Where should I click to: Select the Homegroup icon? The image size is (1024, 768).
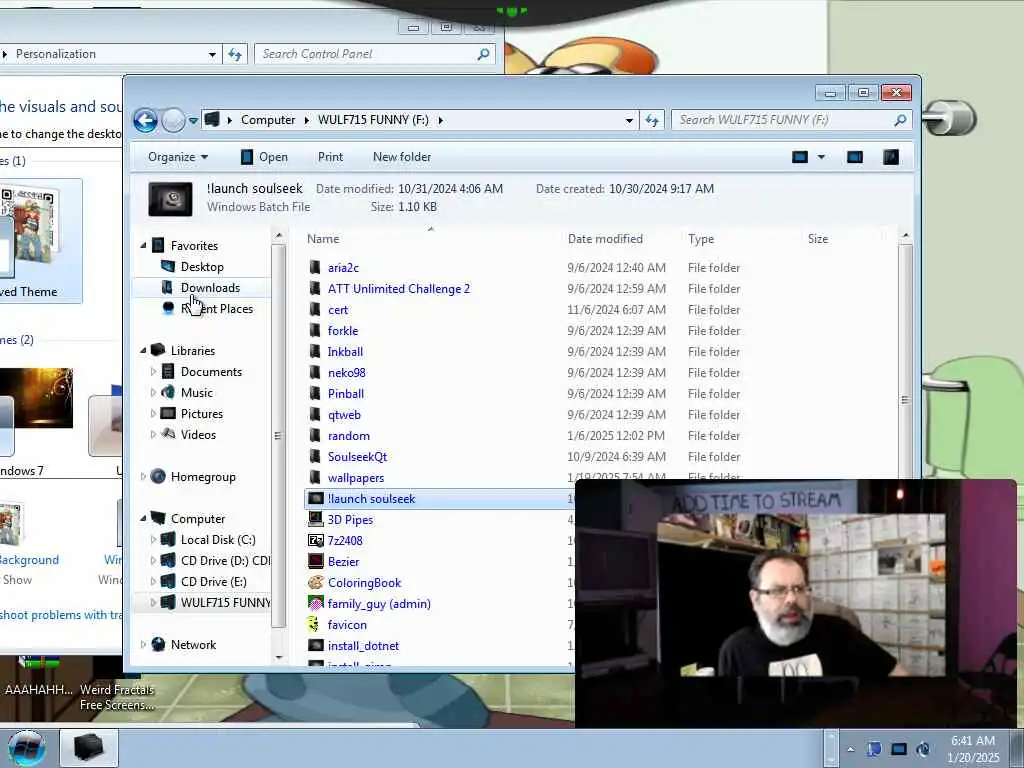click(x=158, y=477)
